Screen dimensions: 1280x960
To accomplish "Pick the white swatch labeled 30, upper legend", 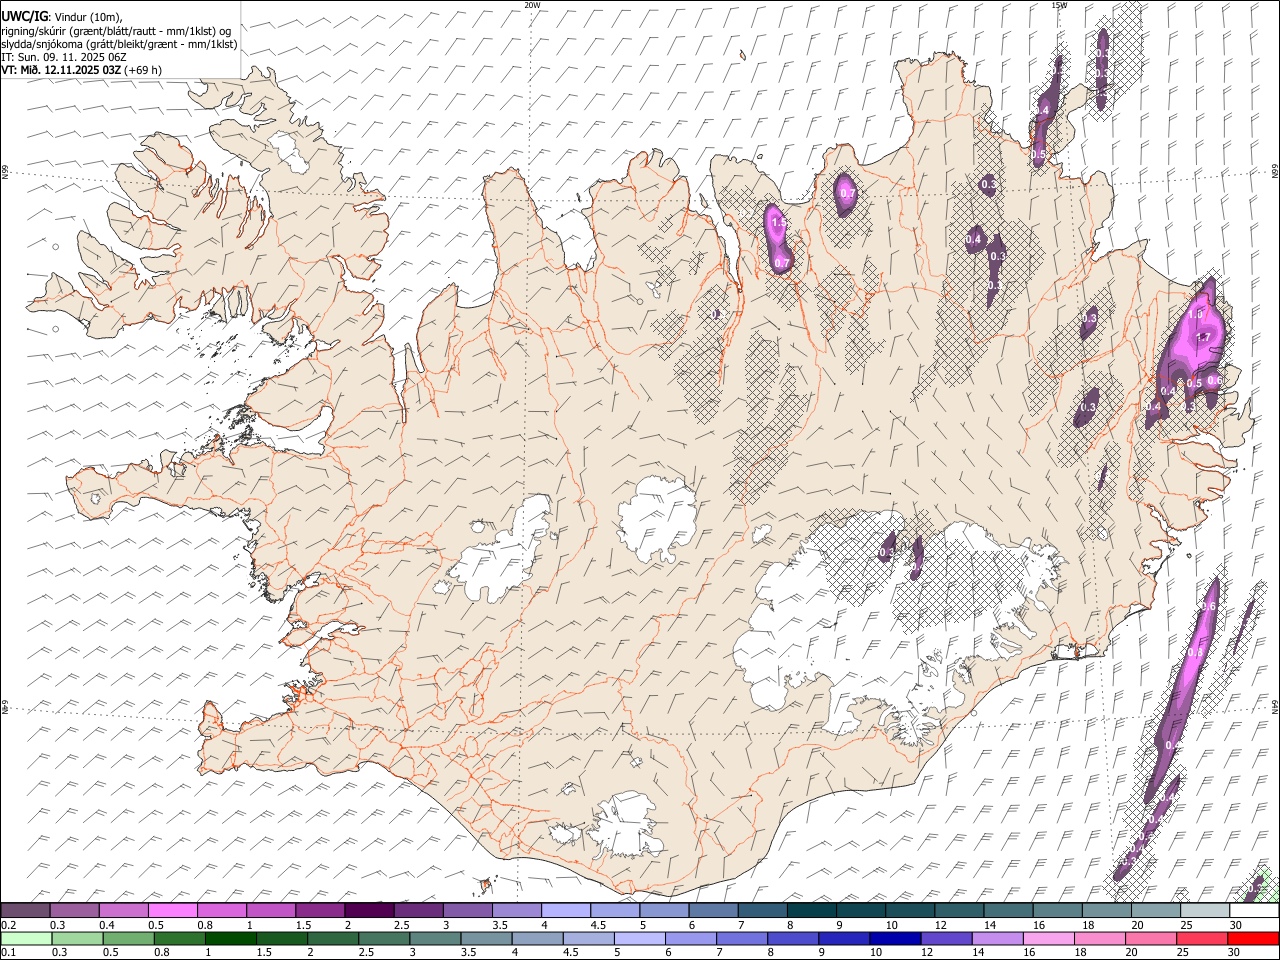I will (1254, 910).
